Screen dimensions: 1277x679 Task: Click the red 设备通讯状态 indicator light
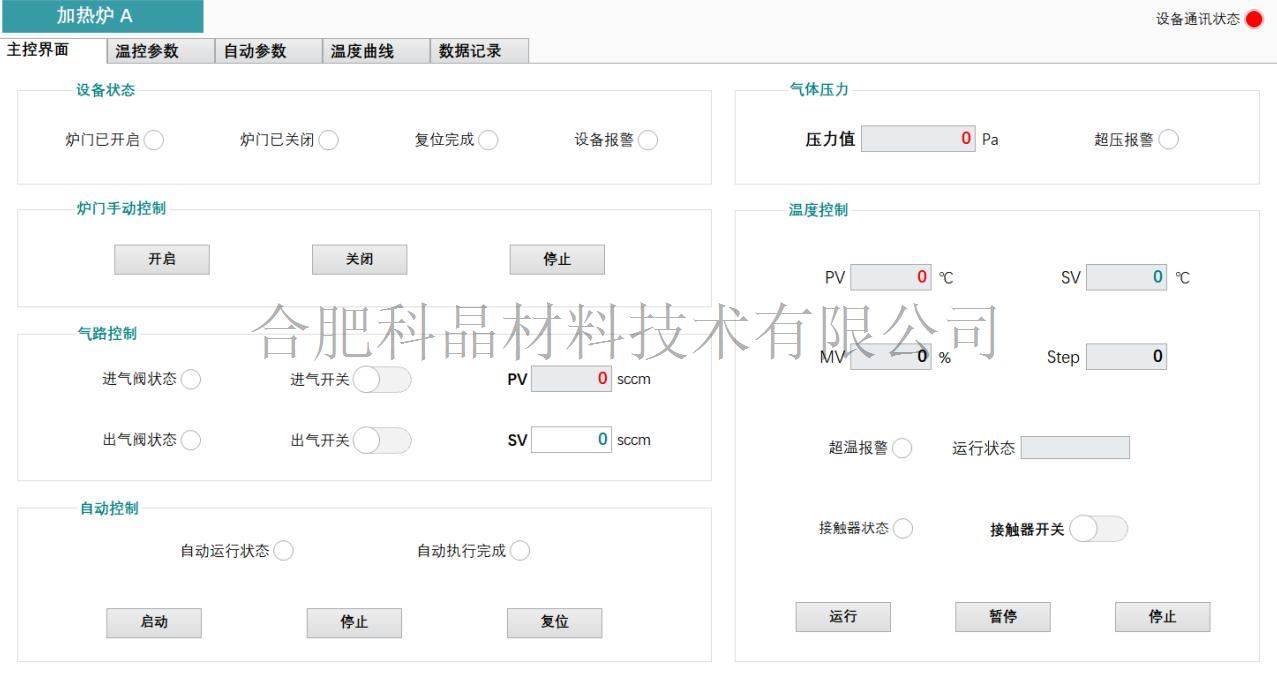pos(1254,19)
